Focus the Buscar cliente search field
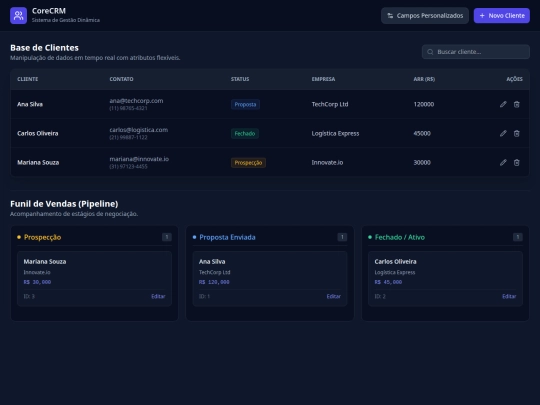 click(x=476, y=52)
